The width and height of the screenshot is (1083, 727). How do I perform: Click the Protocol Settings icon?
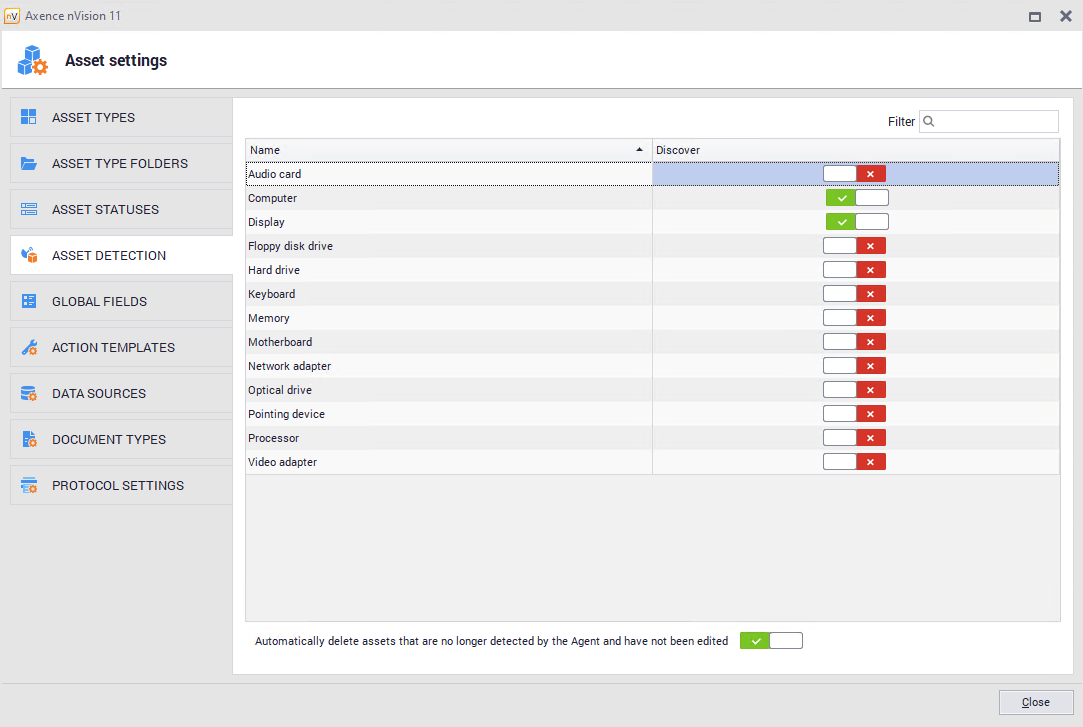pos(29,485)
